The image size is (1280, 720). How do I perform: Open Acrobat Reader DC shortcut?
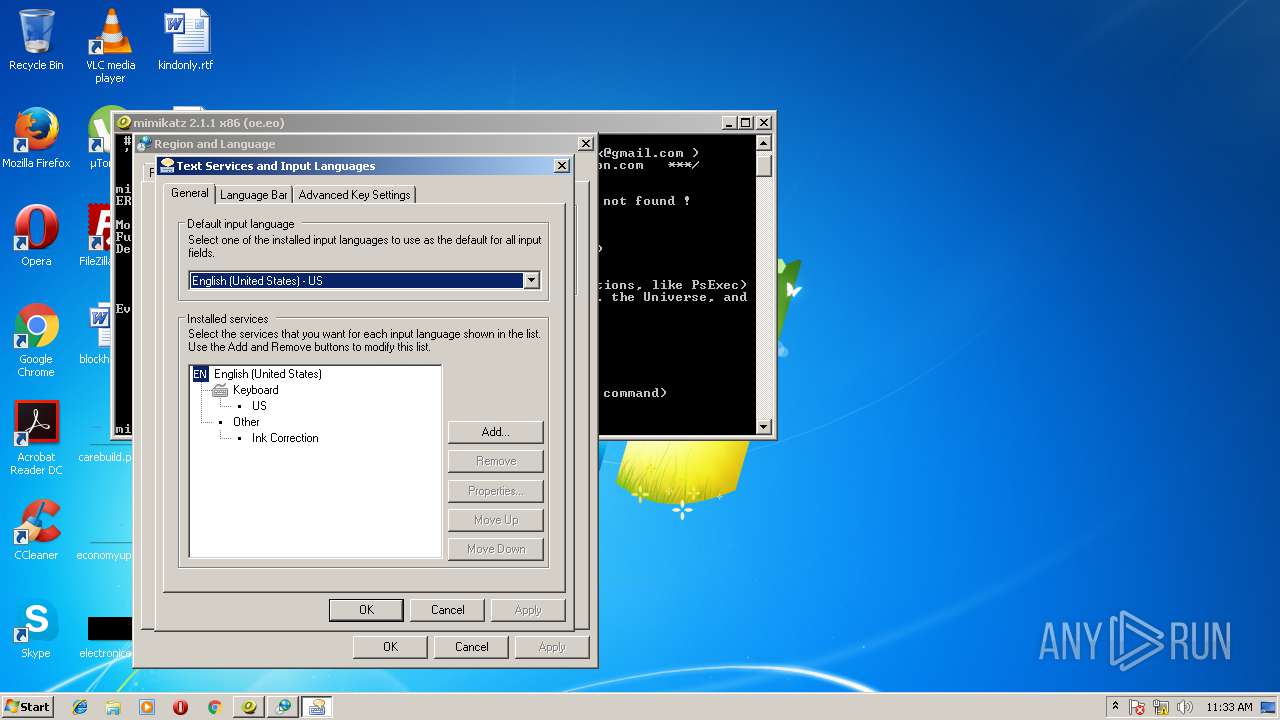click(36, 438)
